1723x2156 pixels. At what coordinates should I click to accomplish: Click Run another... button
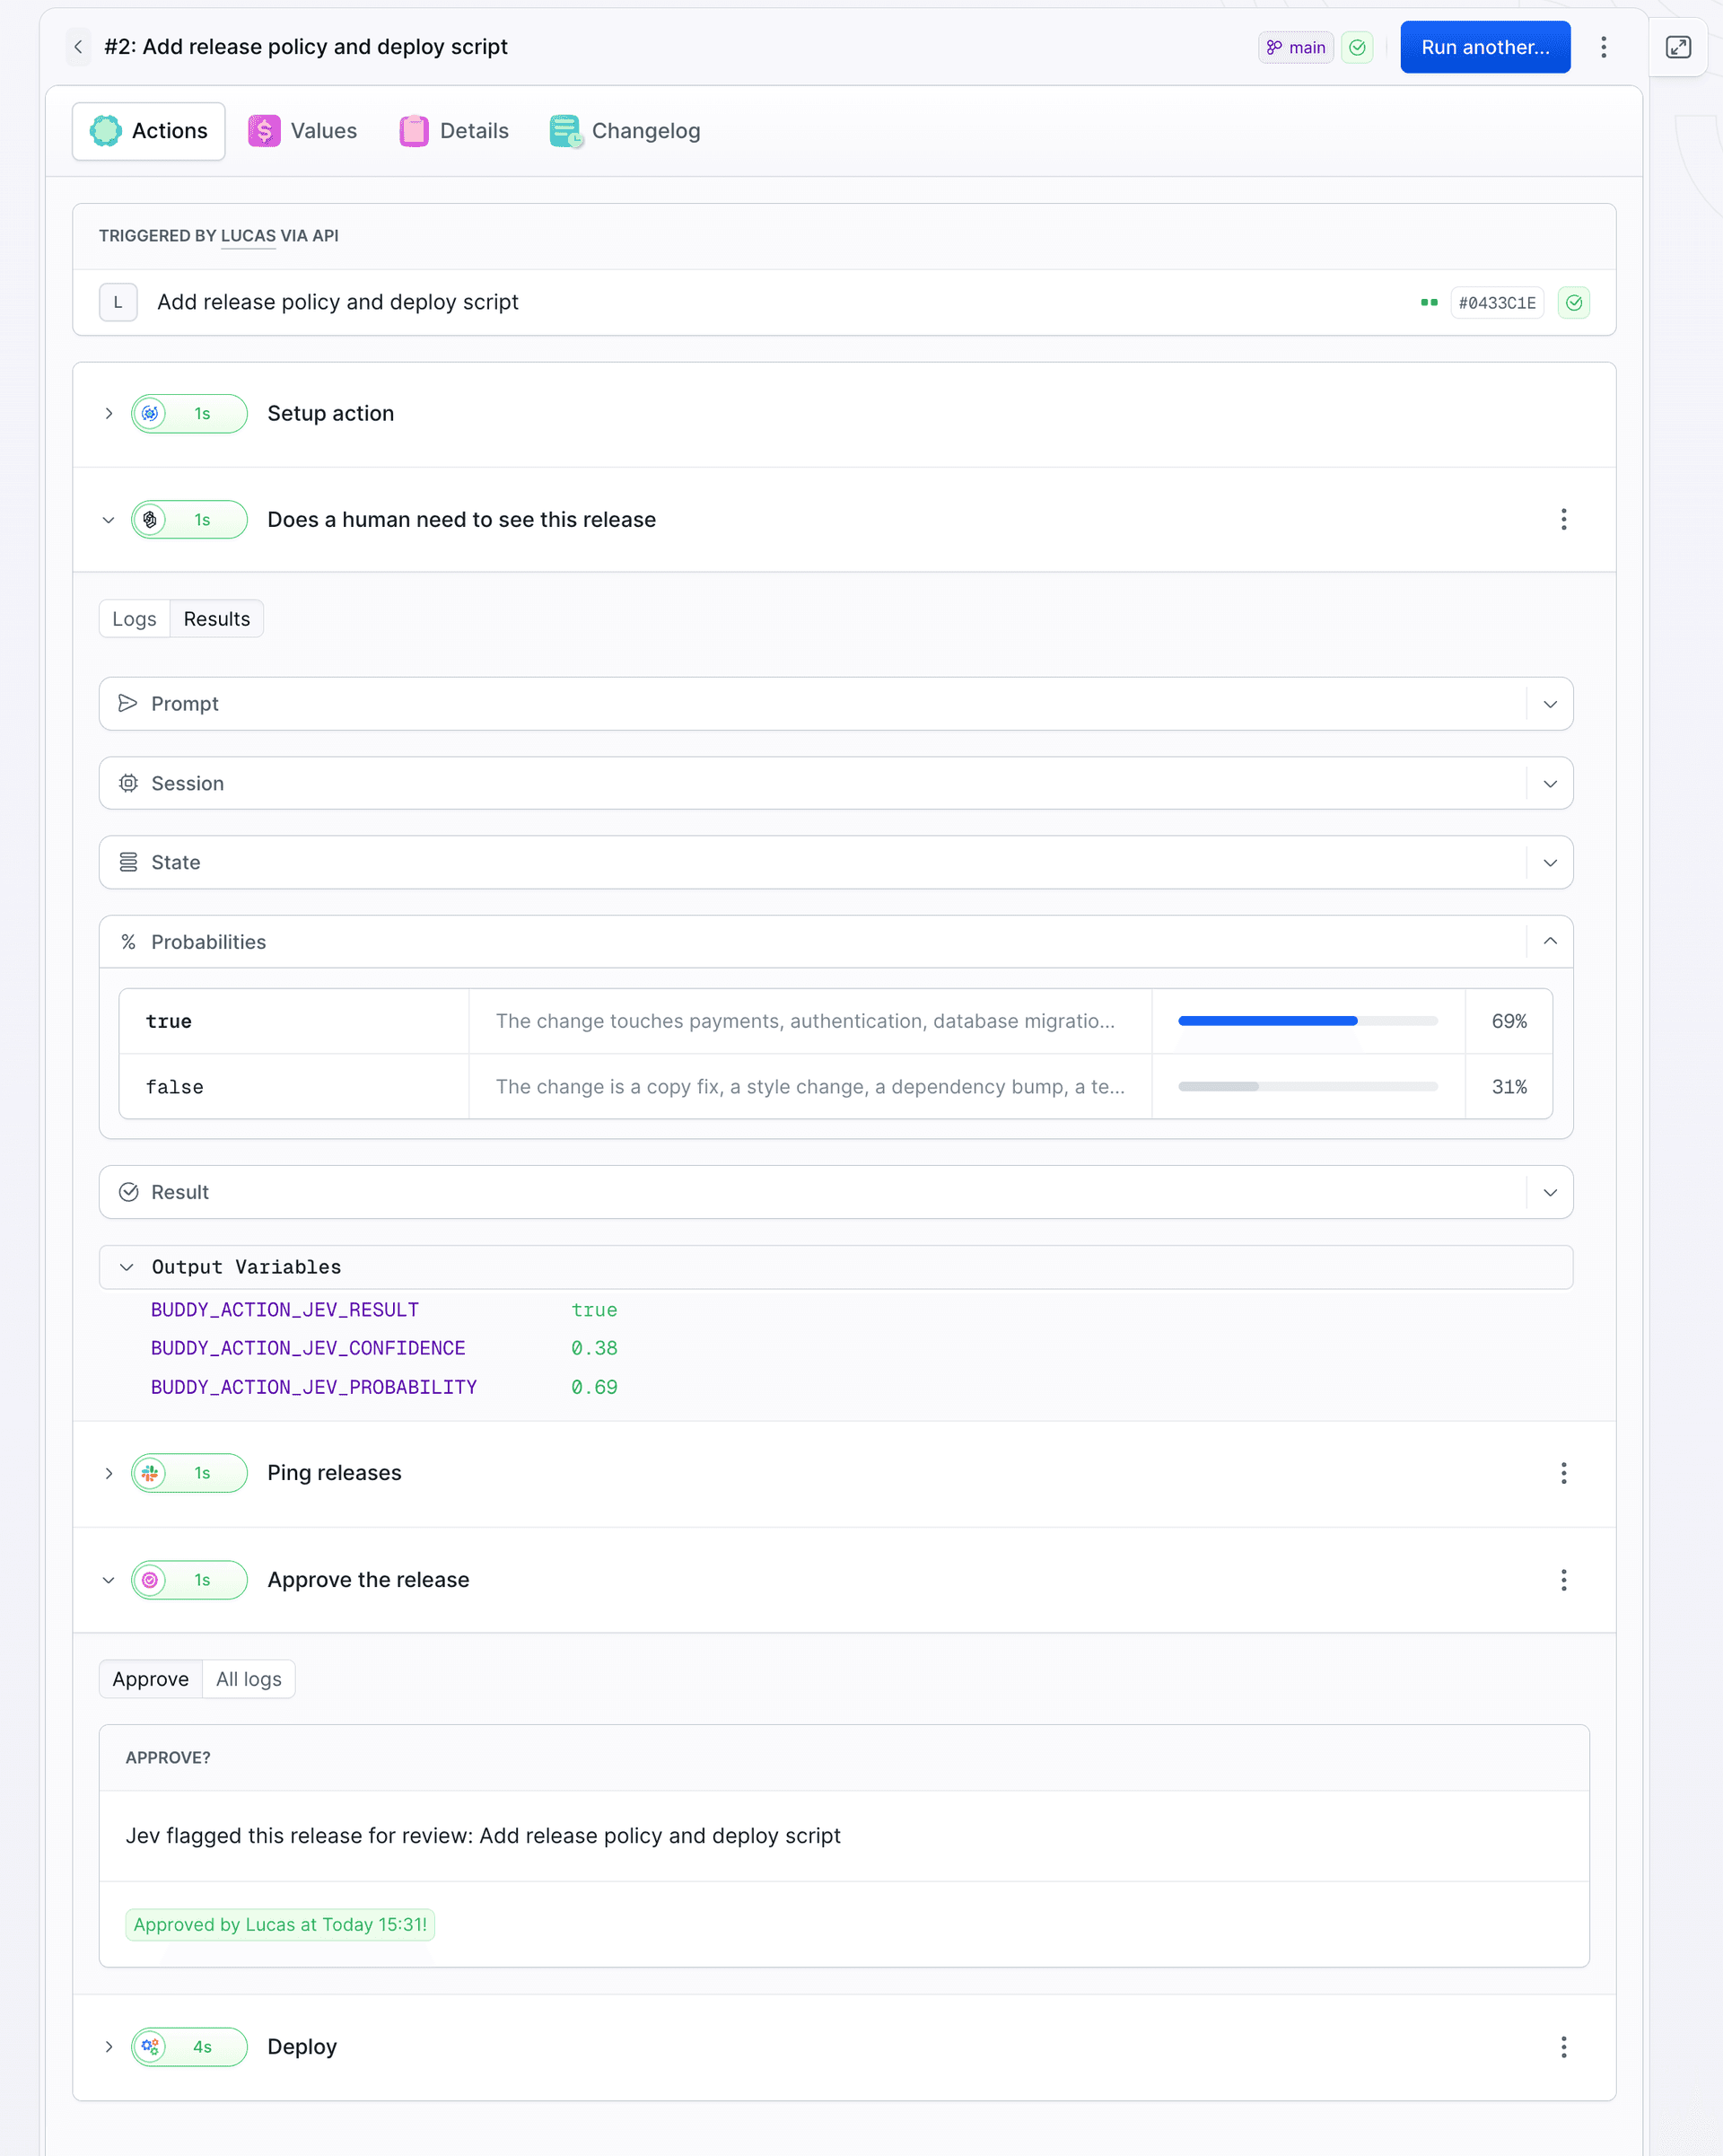pyautogui.click(x=1485, y=47)
